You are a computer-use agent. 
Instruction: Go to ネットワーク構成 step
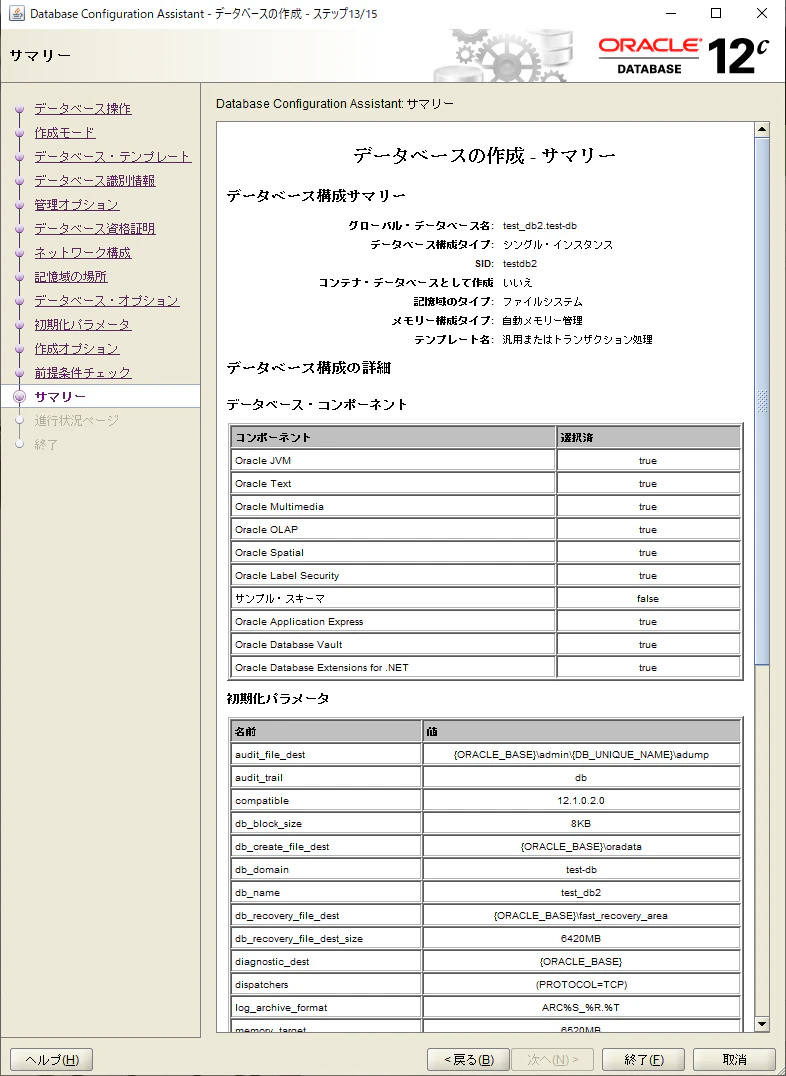82,253
